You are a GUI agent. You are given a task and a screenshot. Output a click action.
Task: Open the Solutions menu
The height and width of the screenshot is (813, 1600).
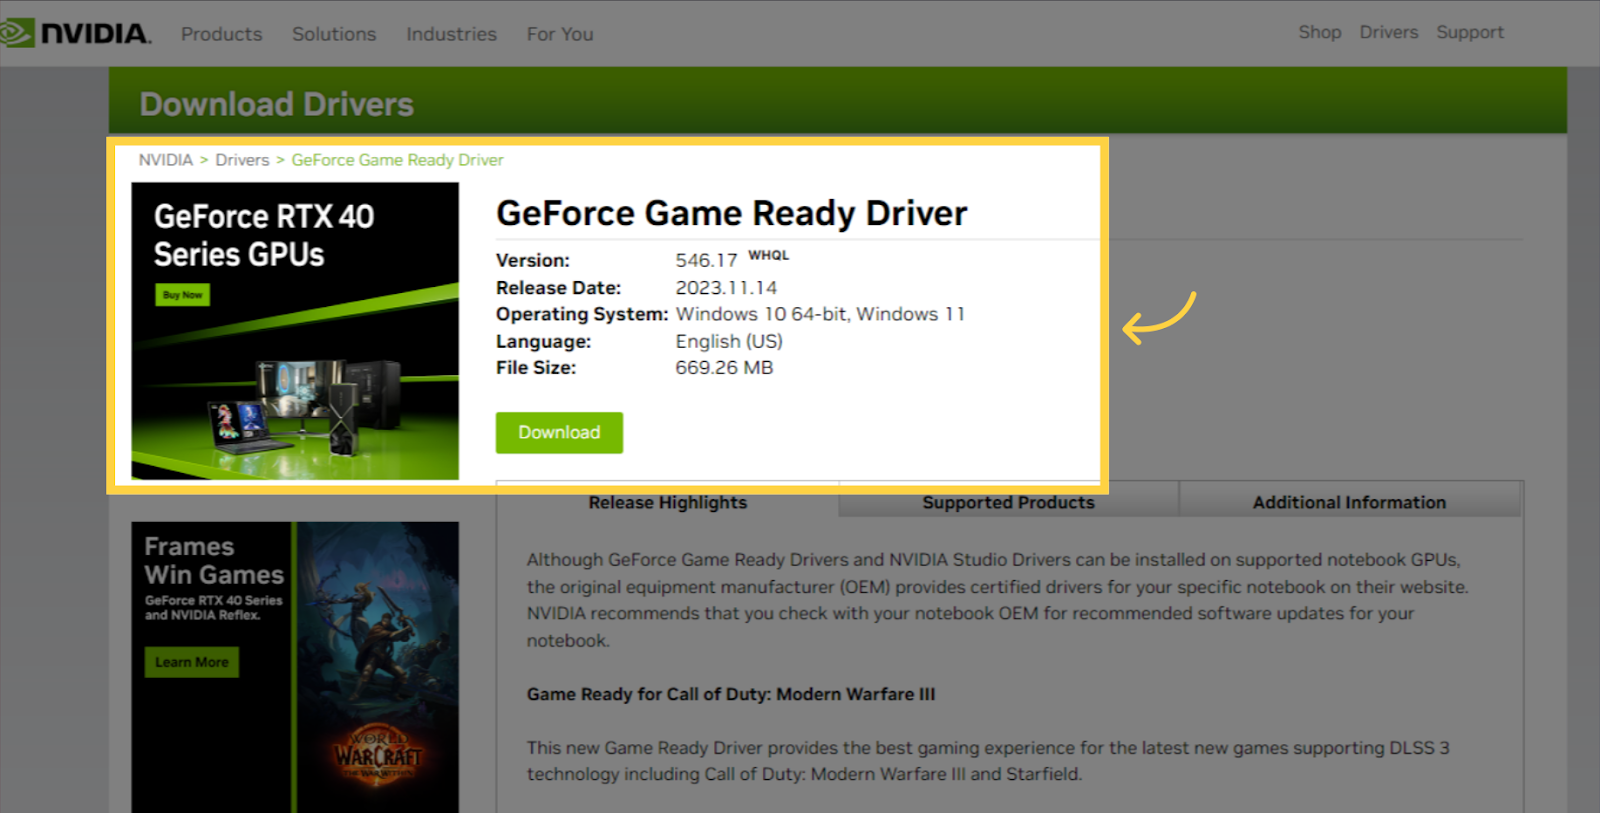coord(334,34)
